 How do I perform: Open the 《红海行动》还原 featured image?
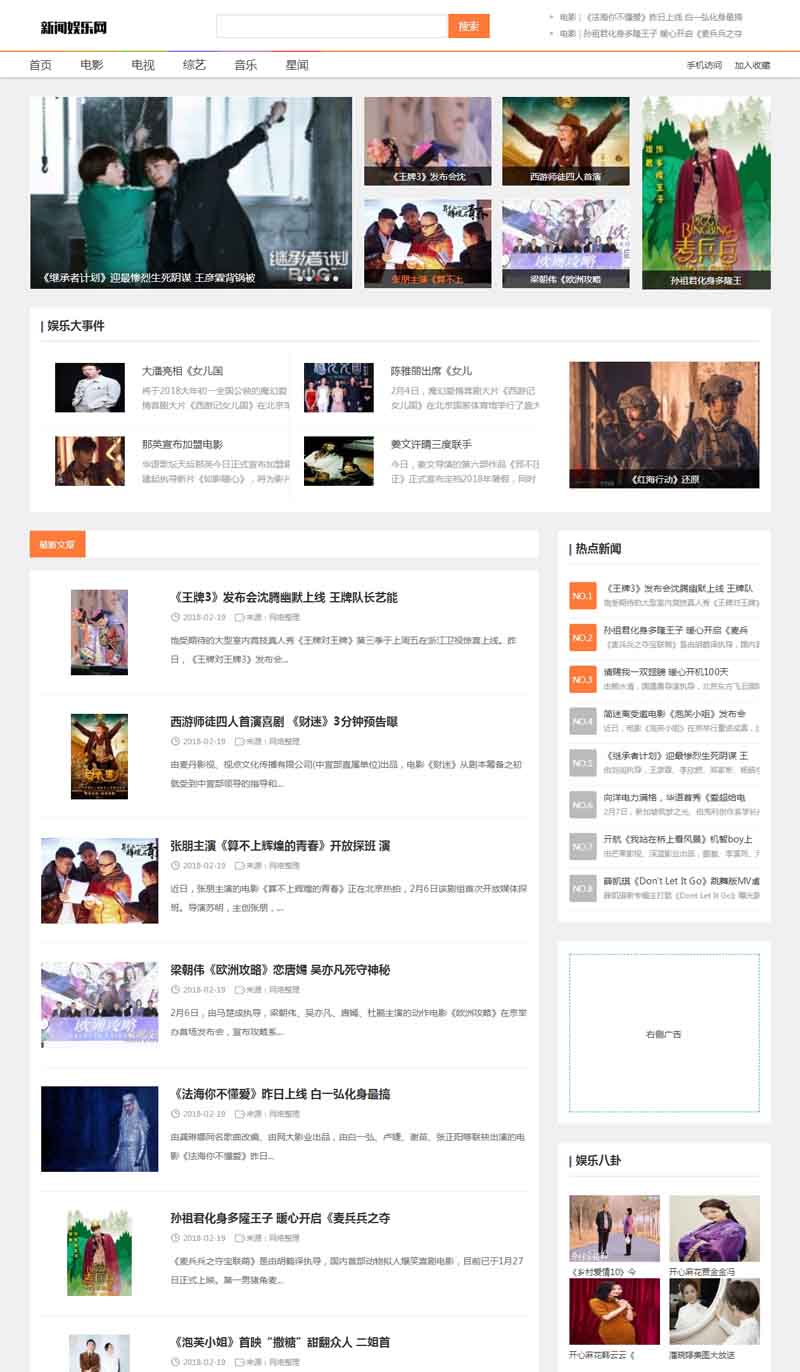point(664,424)
